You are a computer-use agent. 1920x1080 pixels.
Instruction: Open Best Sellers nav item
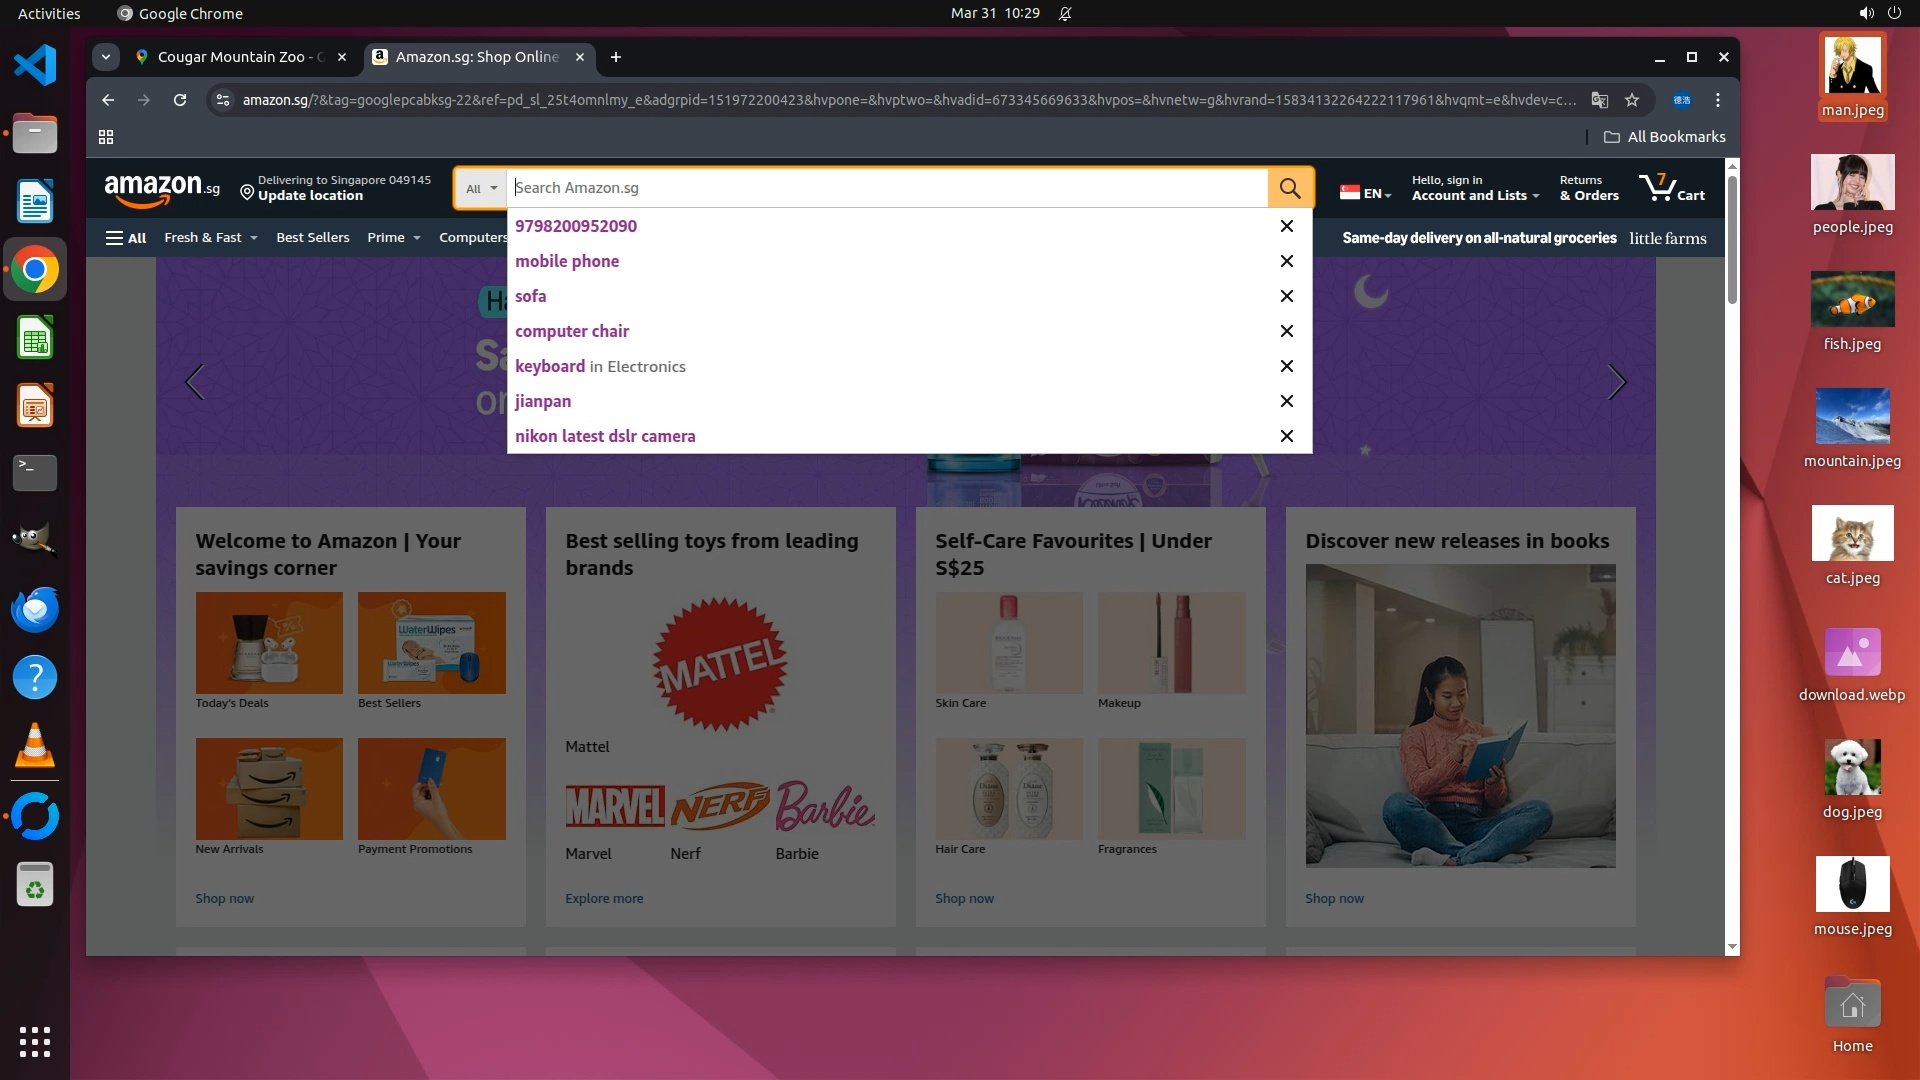[x=313, y=238]
